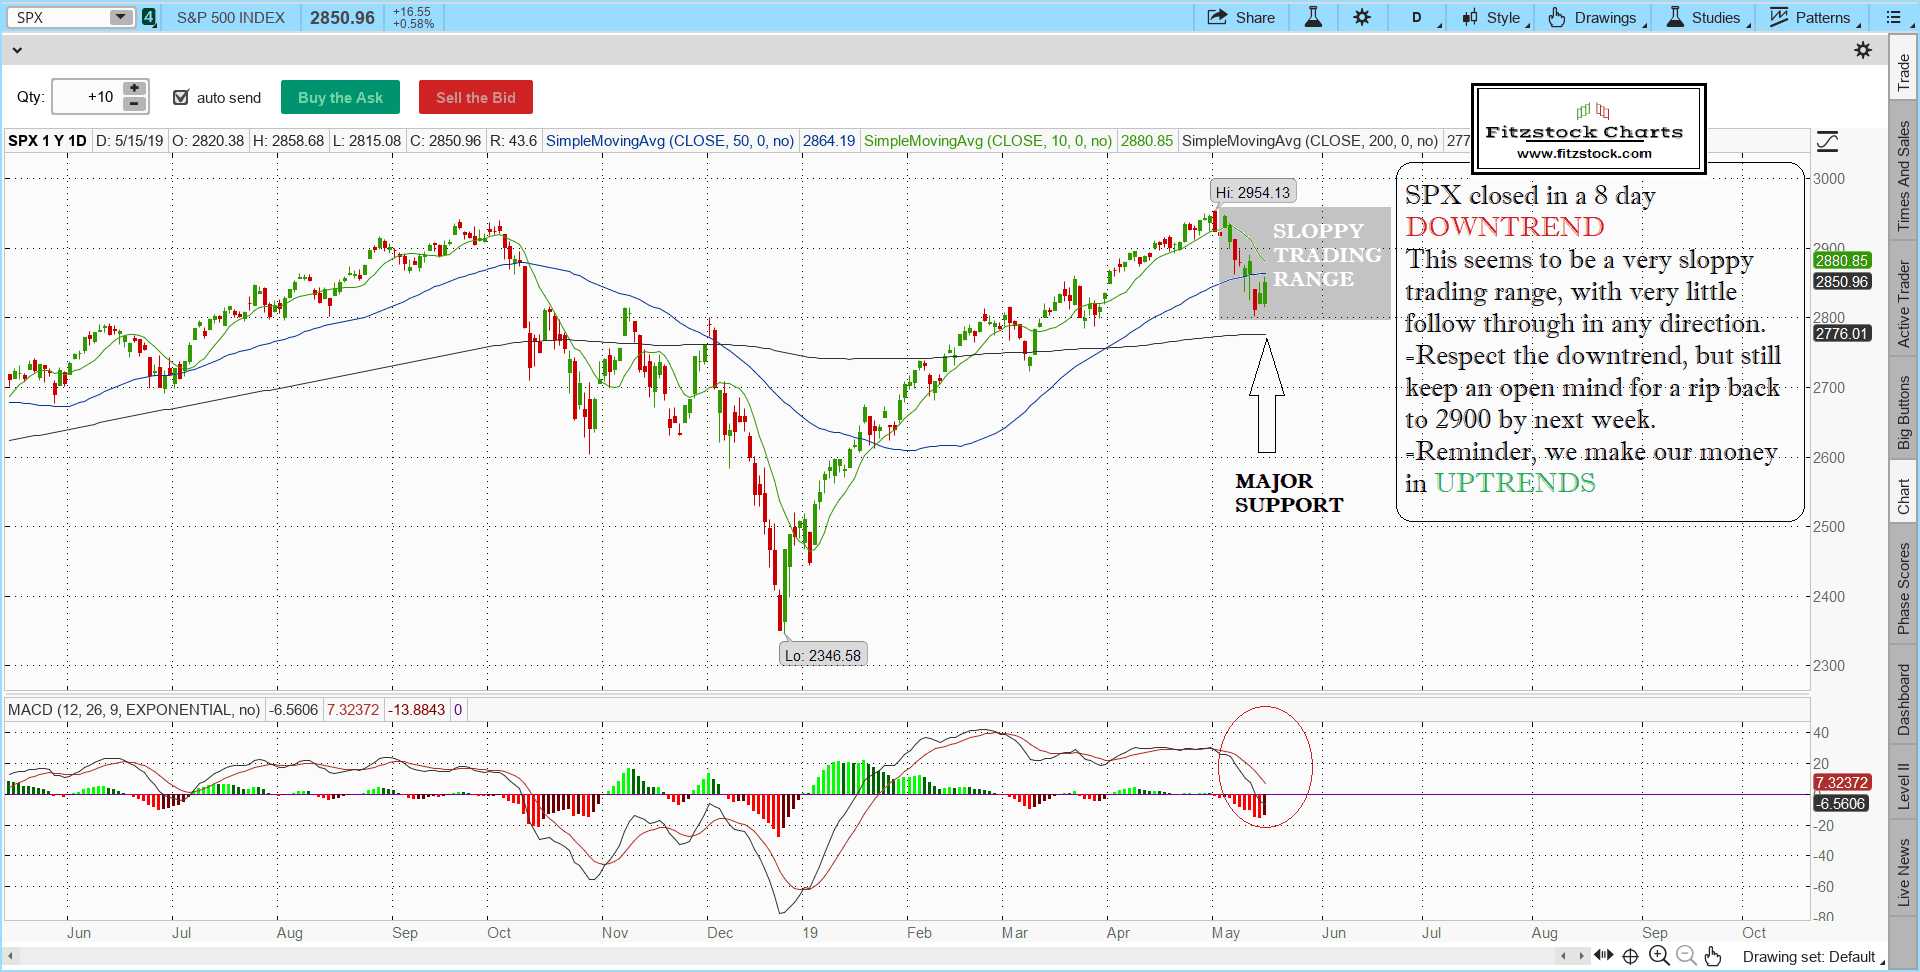The height and width of the screenshot is (972, 1920).
Task: Open chart settings gear in the top toolbar
Action: (x=1362, y=17)
